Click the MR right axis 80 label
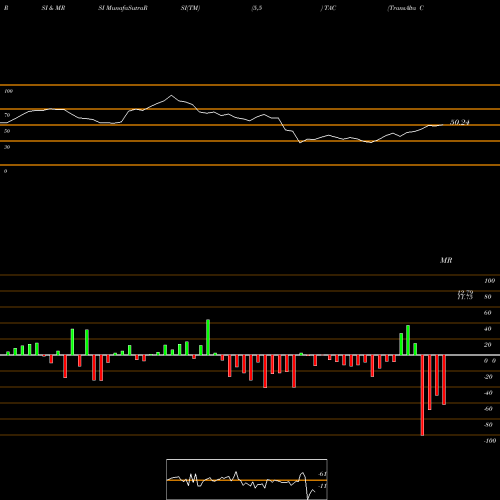This screenshot has height=500, width=500. 487,297
